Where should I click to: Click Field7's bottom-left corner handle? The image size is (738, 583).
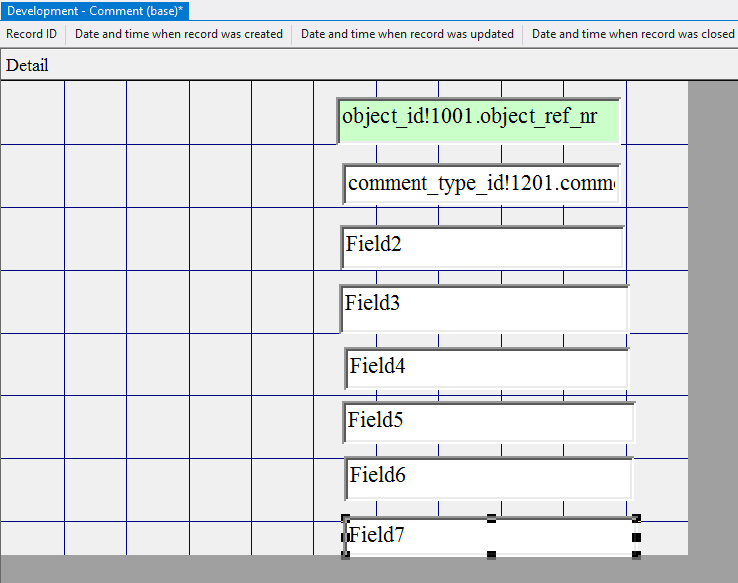pyautogui.click(x=346, y=554)
